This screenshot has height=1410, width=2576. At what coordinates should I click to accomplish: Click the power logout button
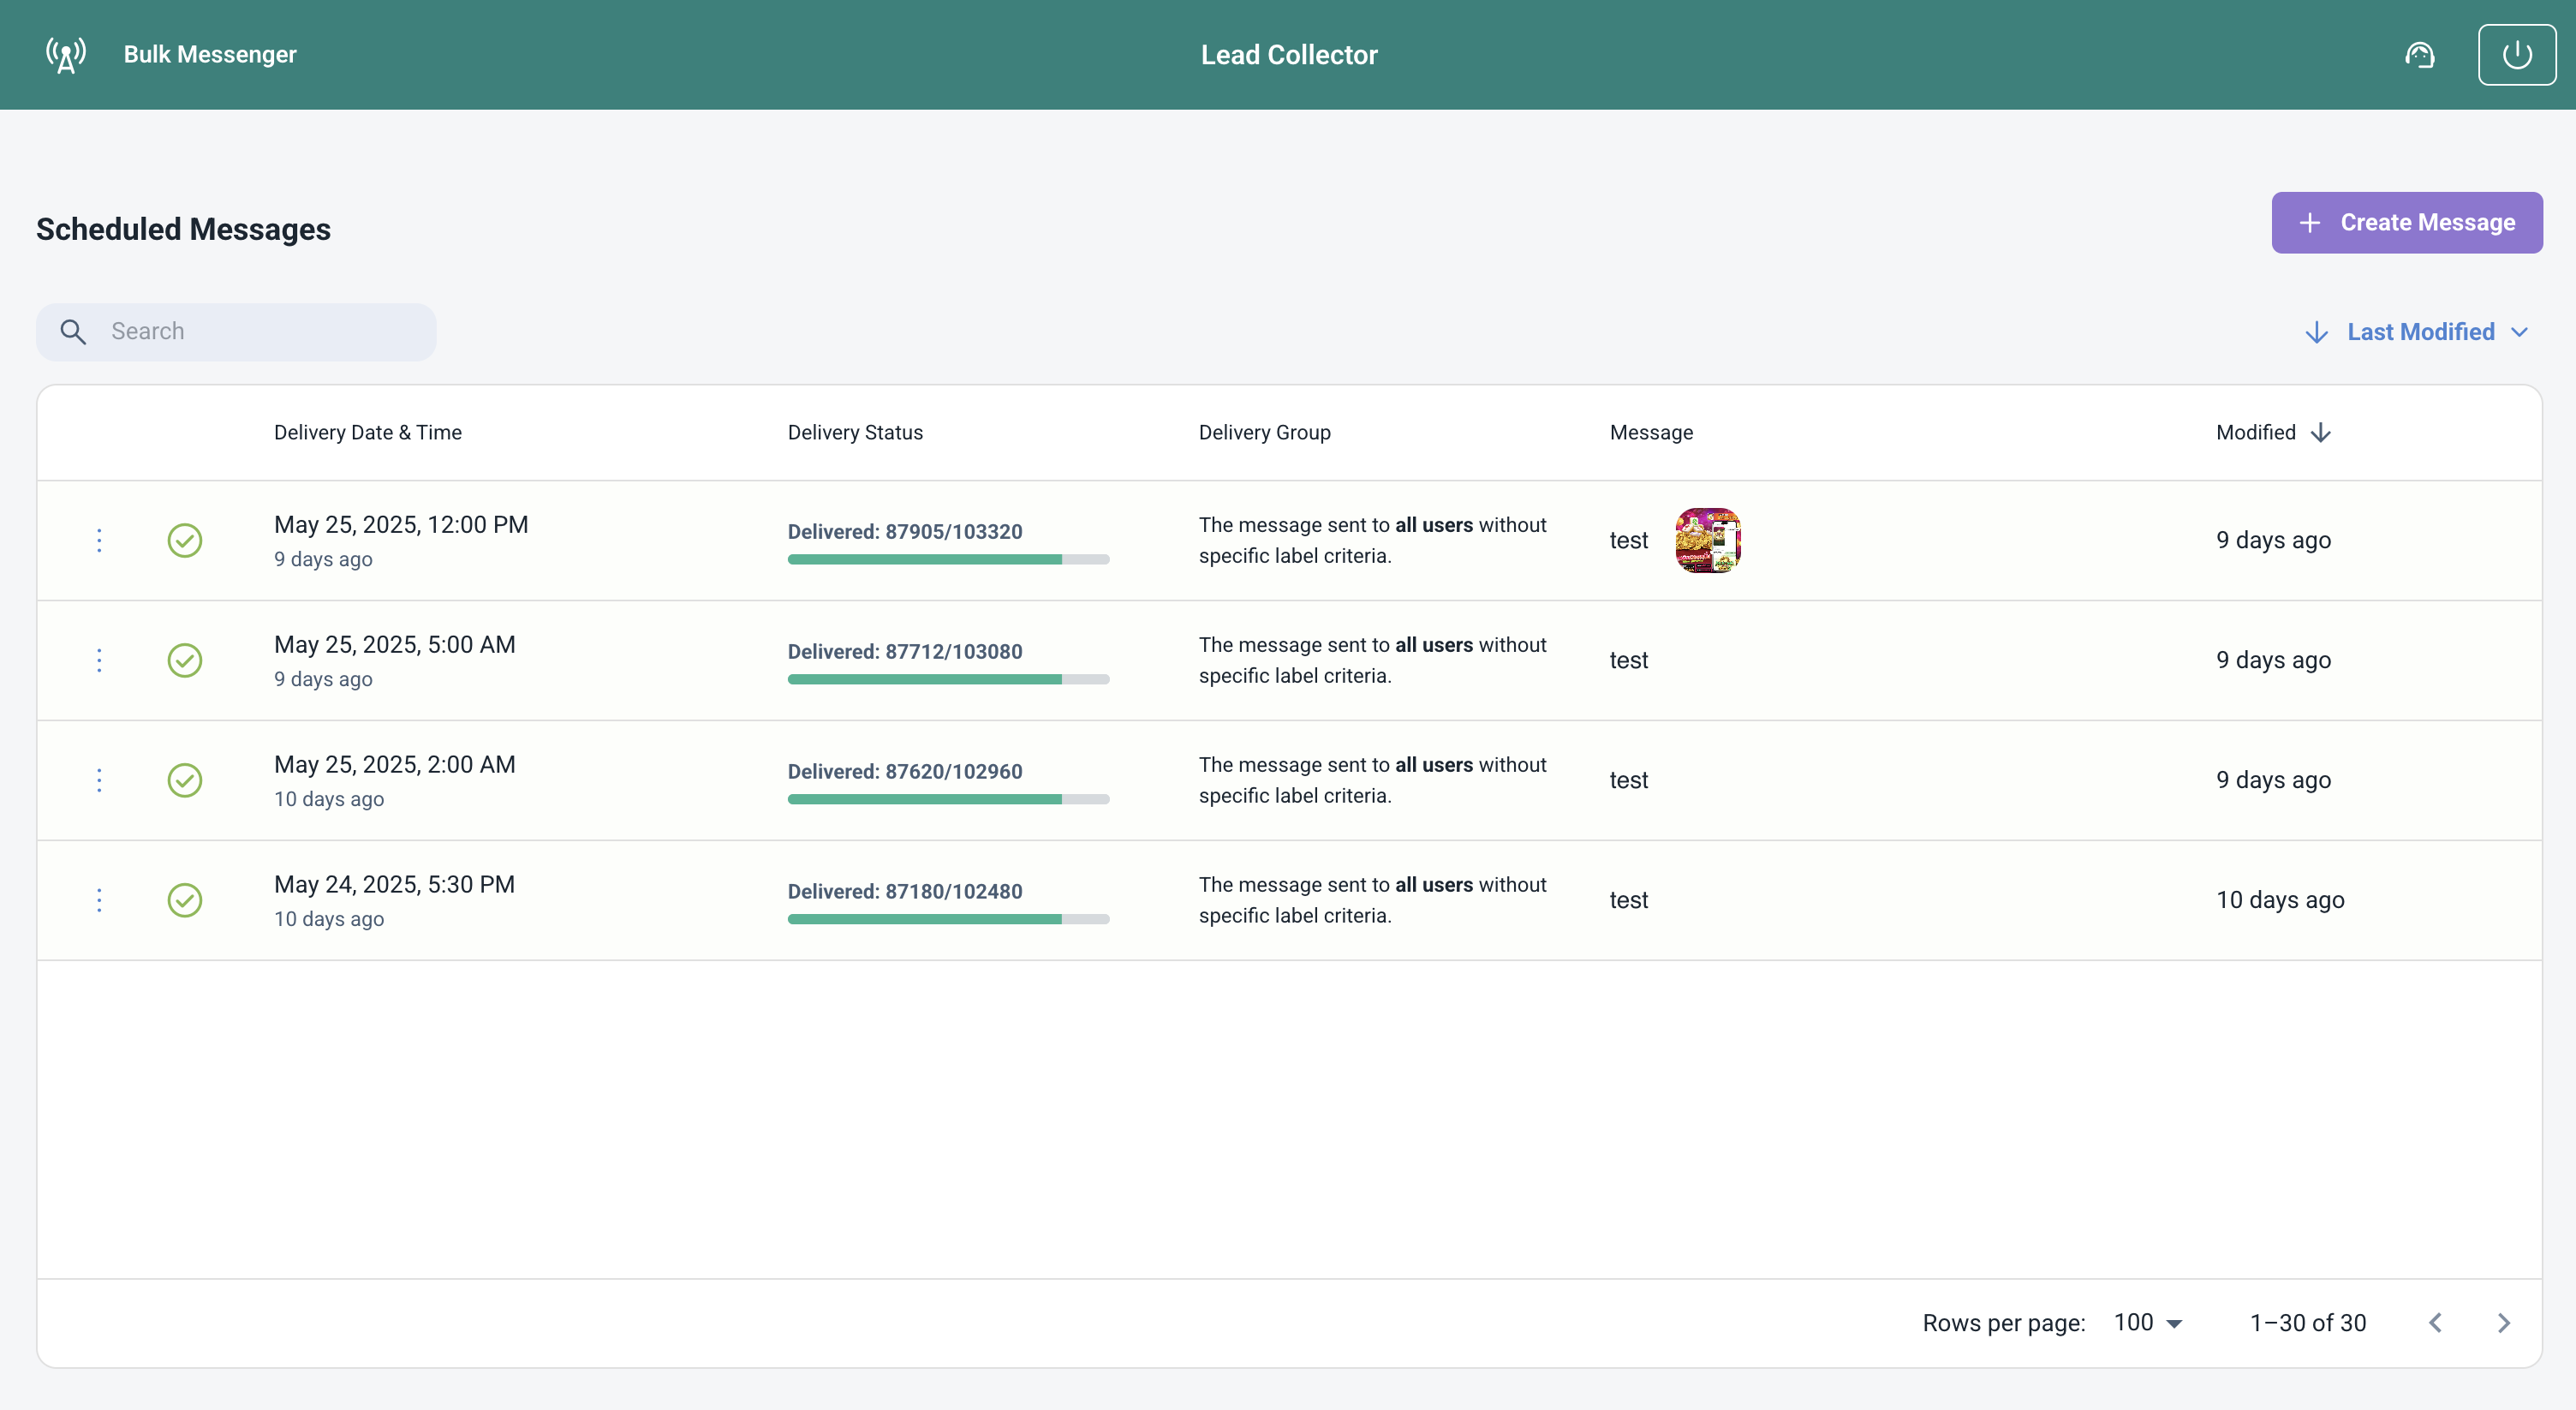[2516, 55]
